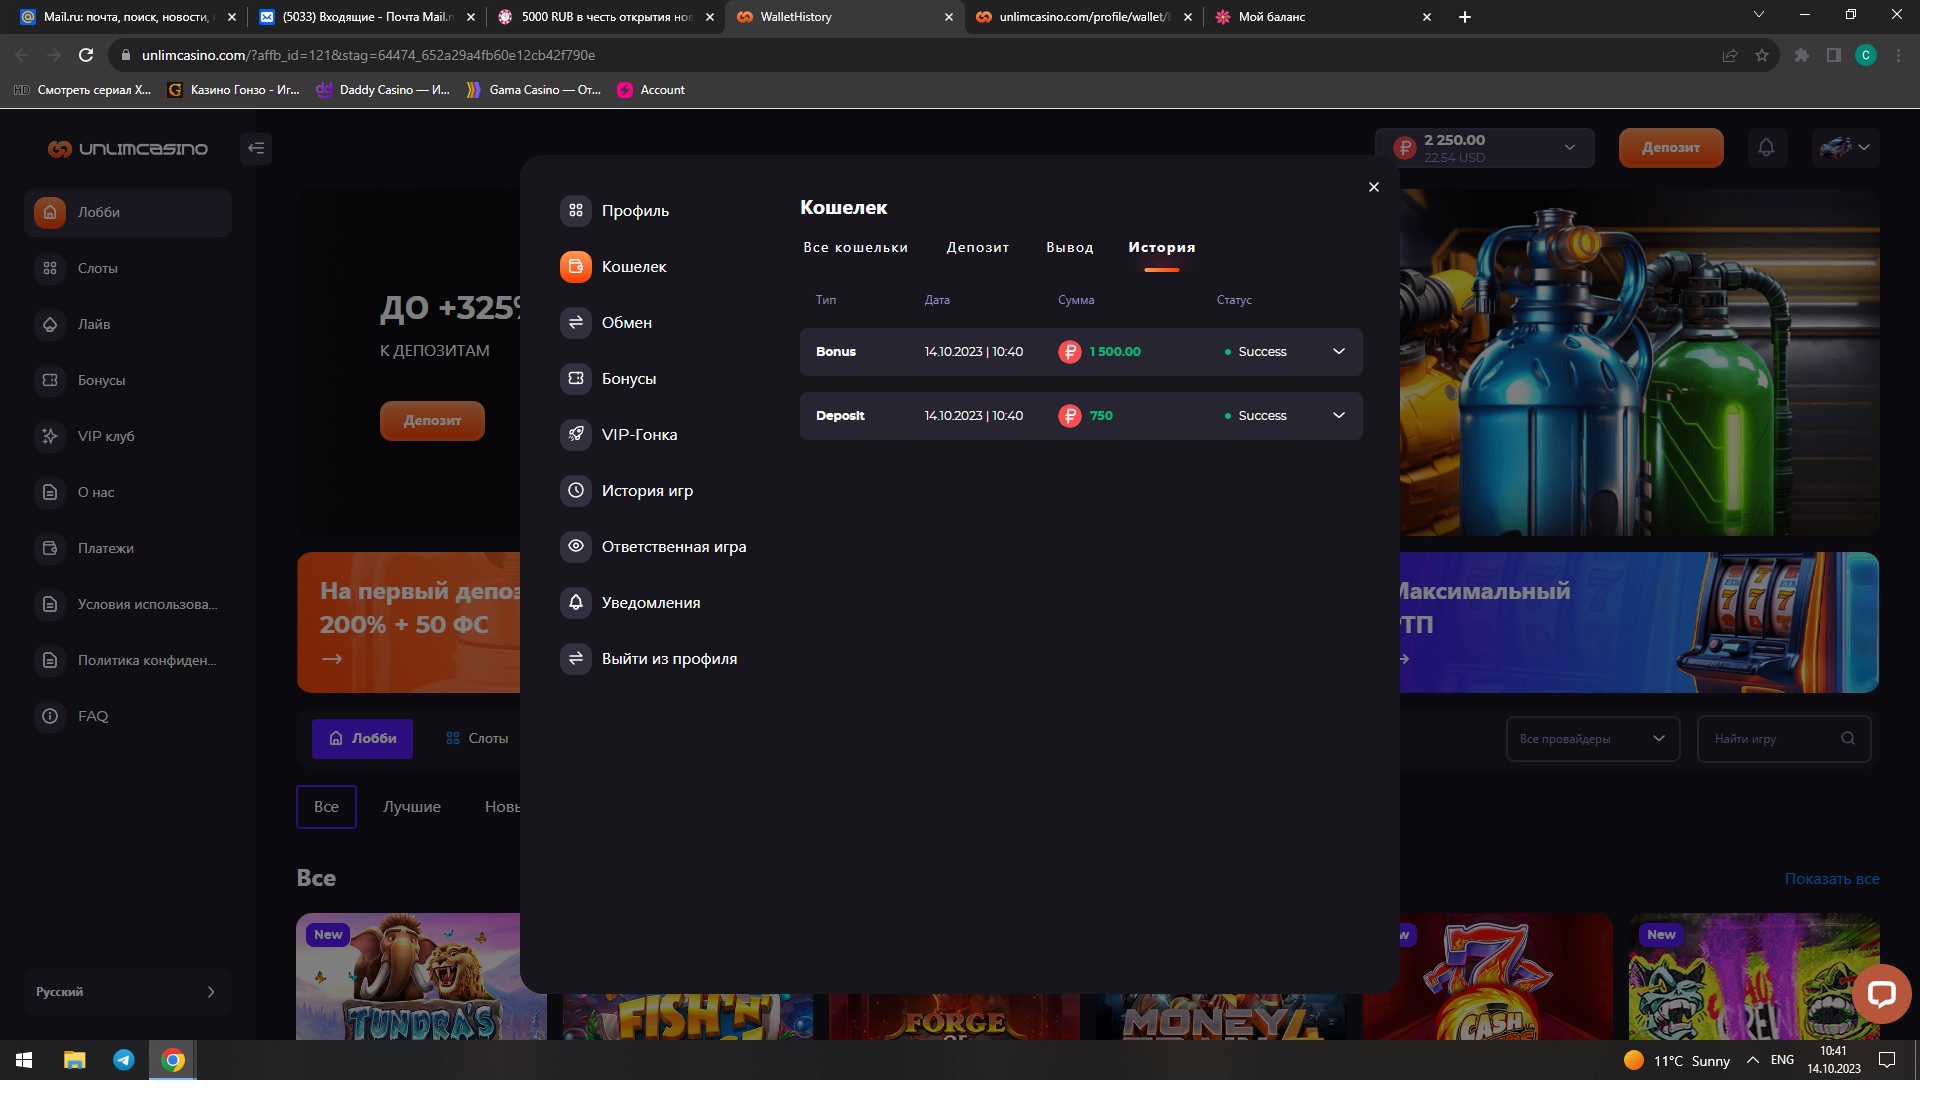Open the Все провайдеры dropdown

tap(1592, 739)
